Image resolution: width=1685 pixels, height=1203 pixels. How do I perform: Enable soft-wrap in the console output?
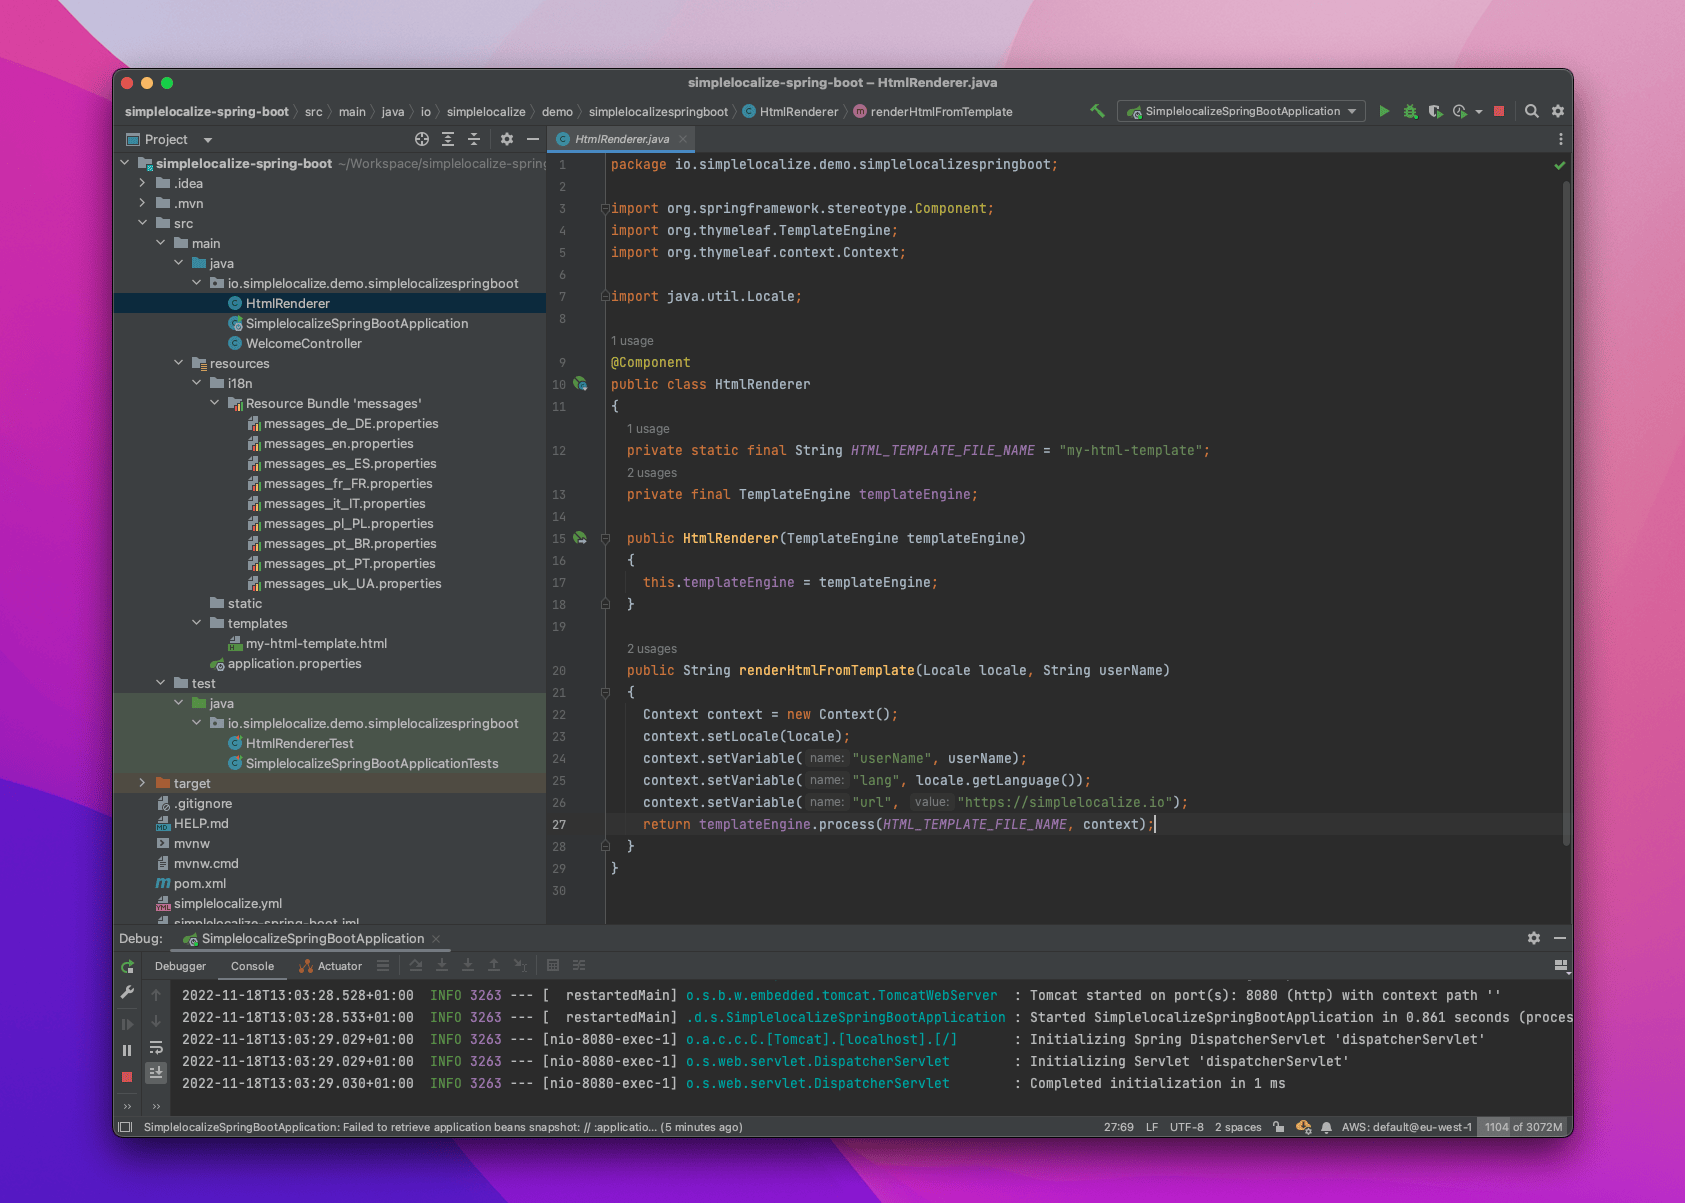click(x=155, y=1046)
